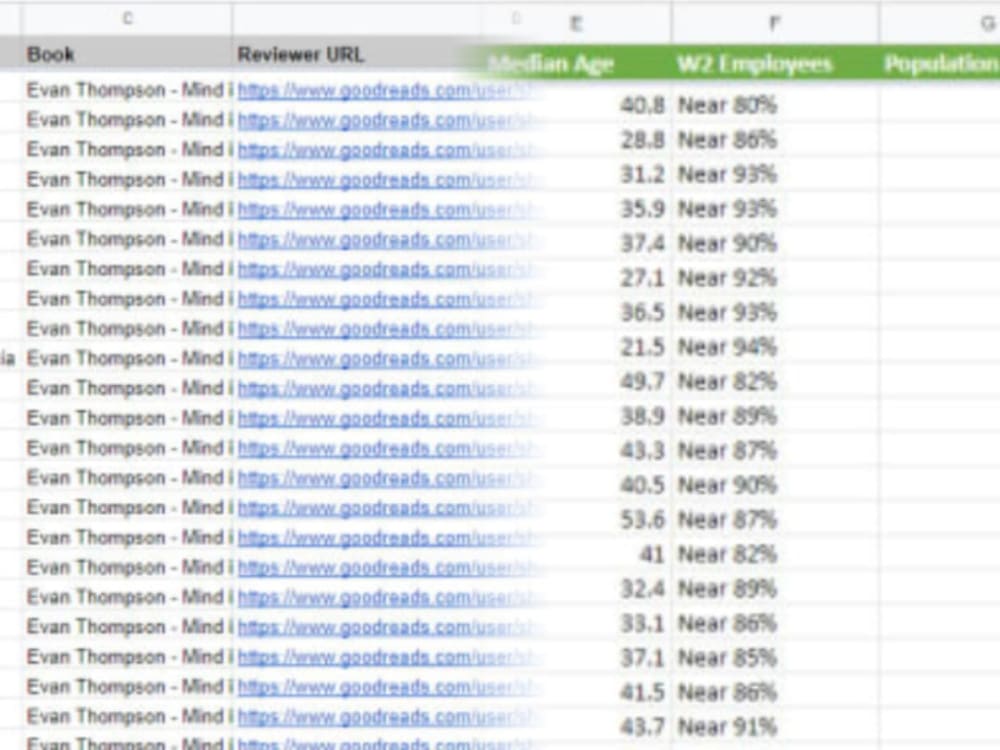Select column E header
The image size is (1000, 750).
pos(576,24)
